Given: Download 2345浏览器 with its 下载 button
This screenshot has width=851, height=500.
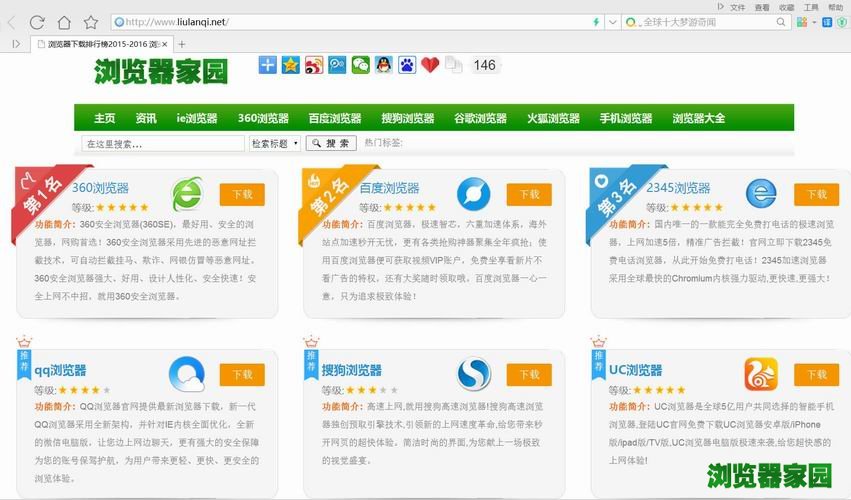Looking at the screenshot, I should point(816,194).
